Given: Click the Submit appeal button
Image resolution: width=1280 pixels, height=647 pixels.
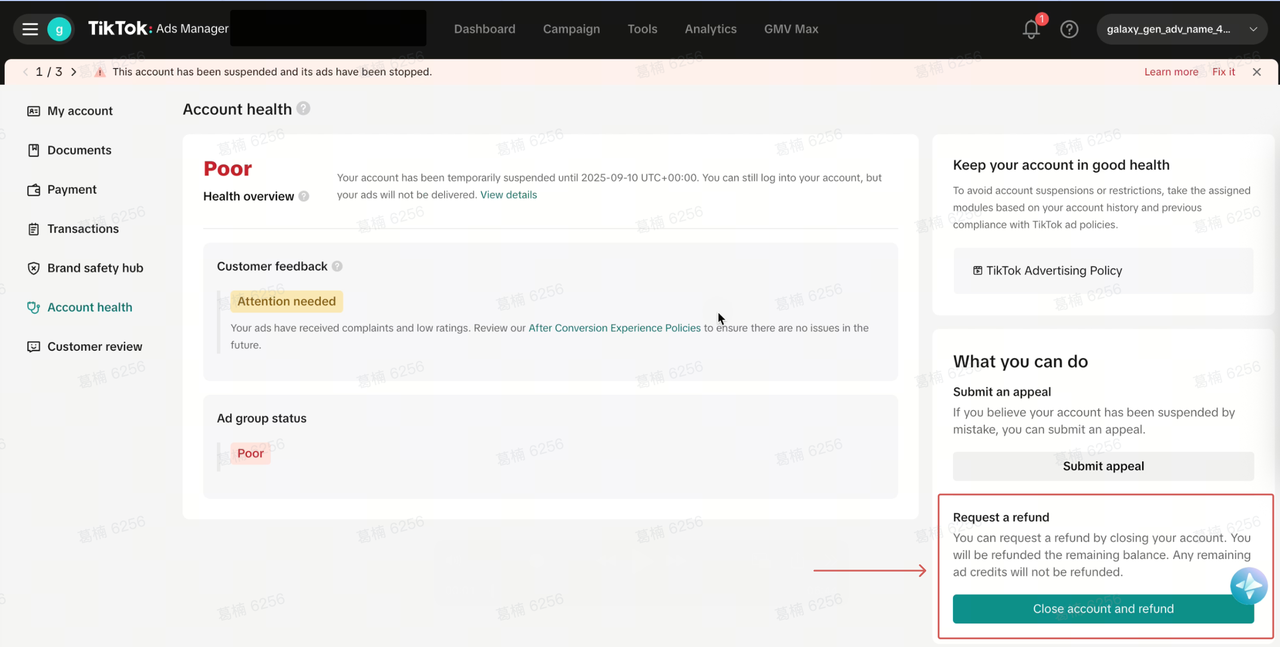Looking at the screenshot, I should click(1102, 466).
